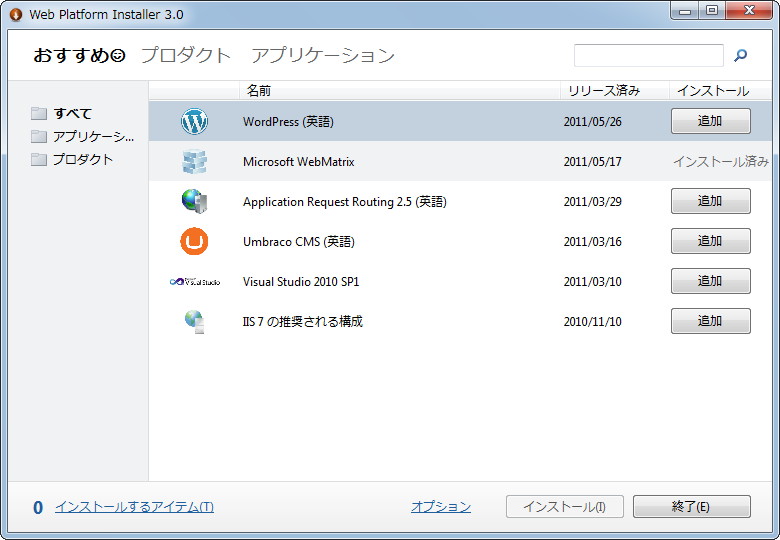Click the date 2011/03/29

[592, 202]
